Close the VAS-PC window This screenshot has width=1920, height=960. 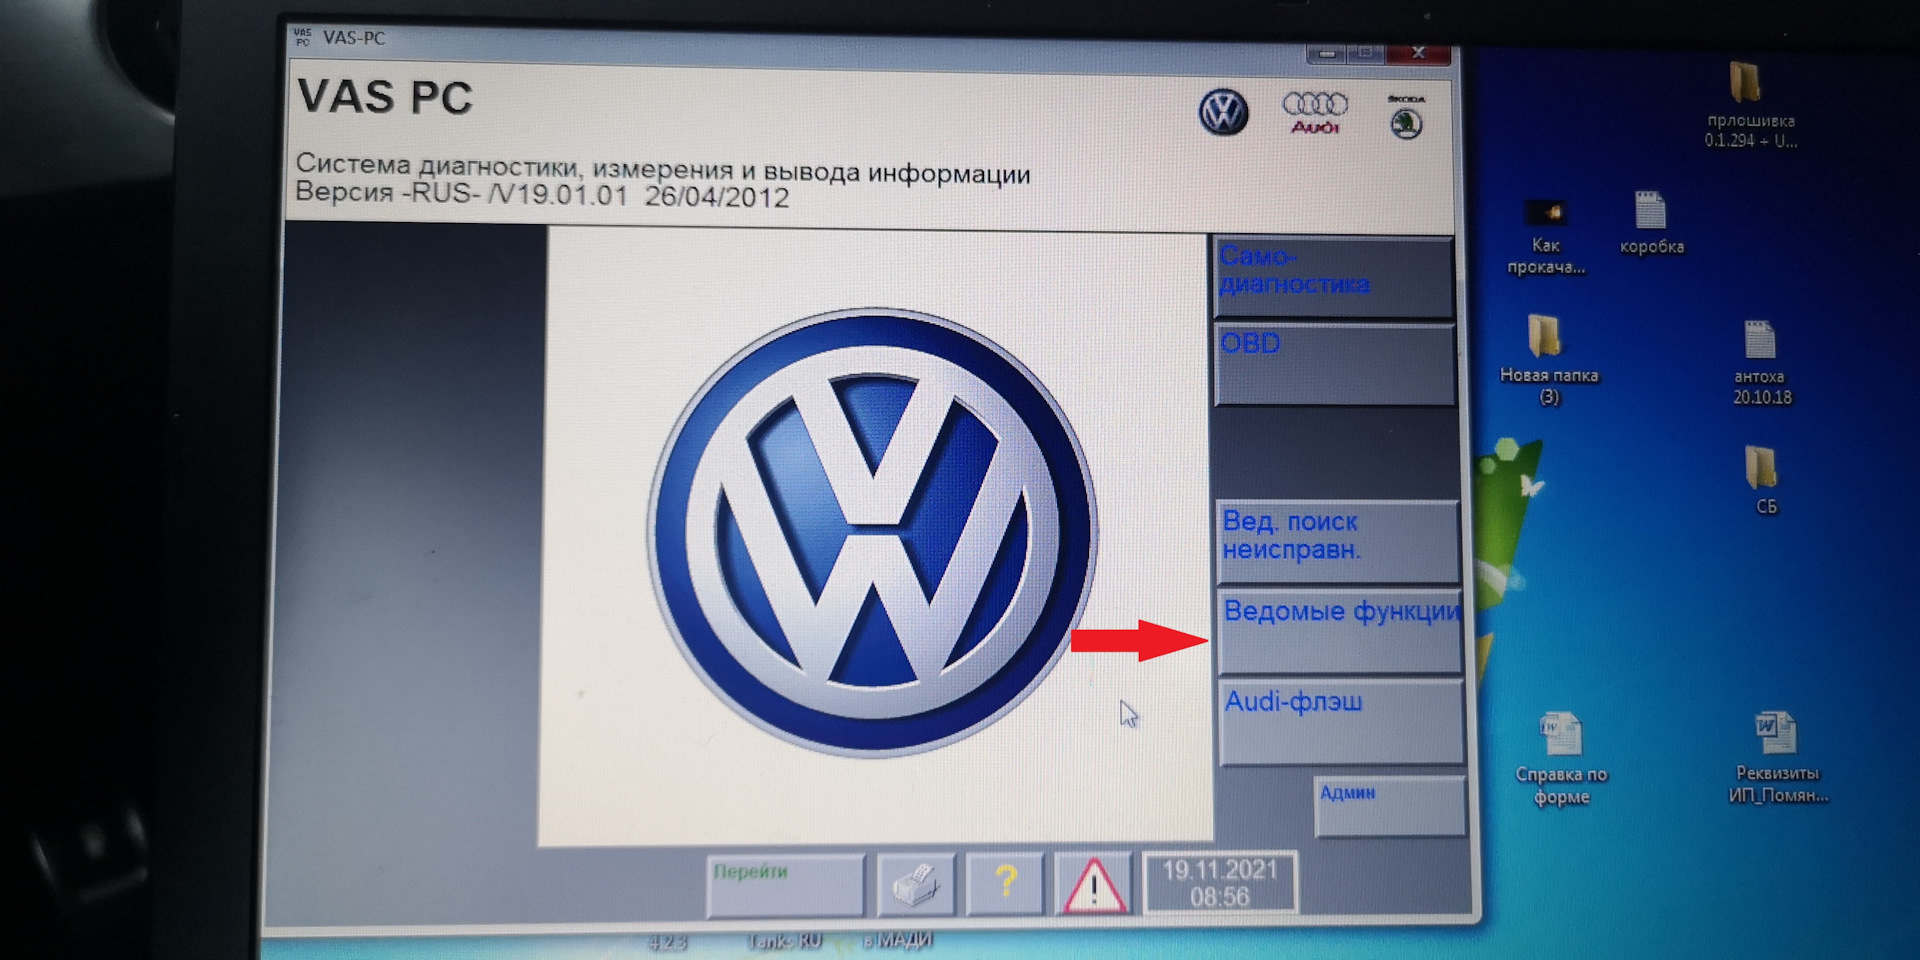coord(1418,53)
